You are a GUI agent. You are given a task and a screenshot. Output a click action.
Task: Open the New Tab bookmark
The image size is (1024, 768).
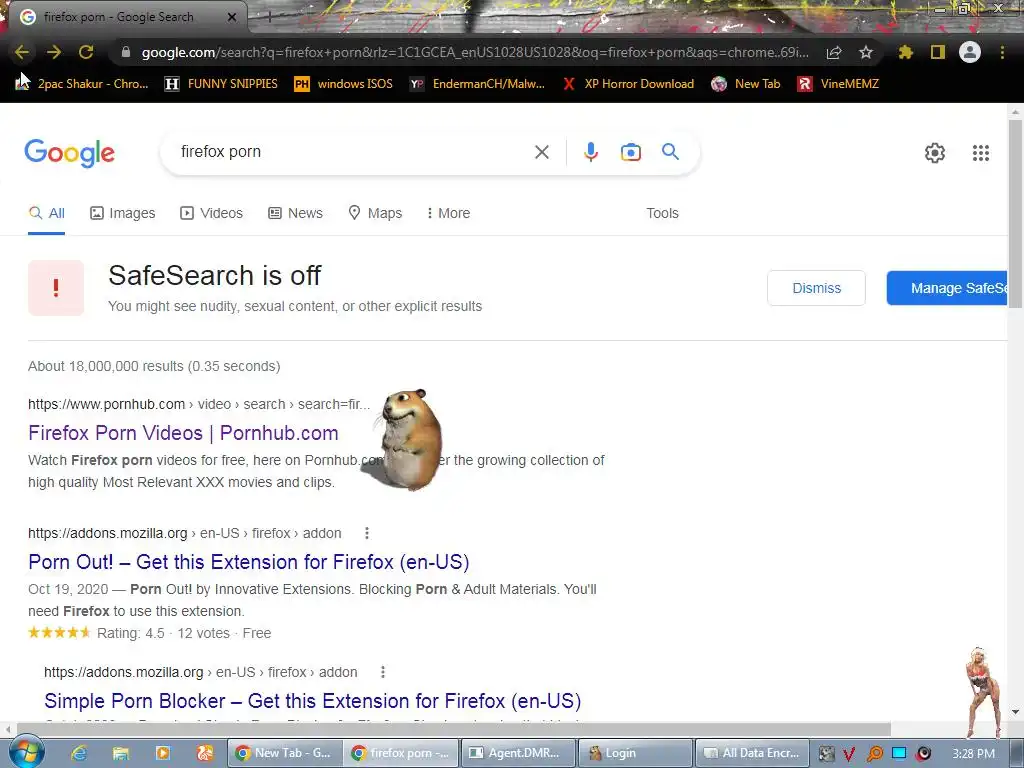[x=746, y=84]
